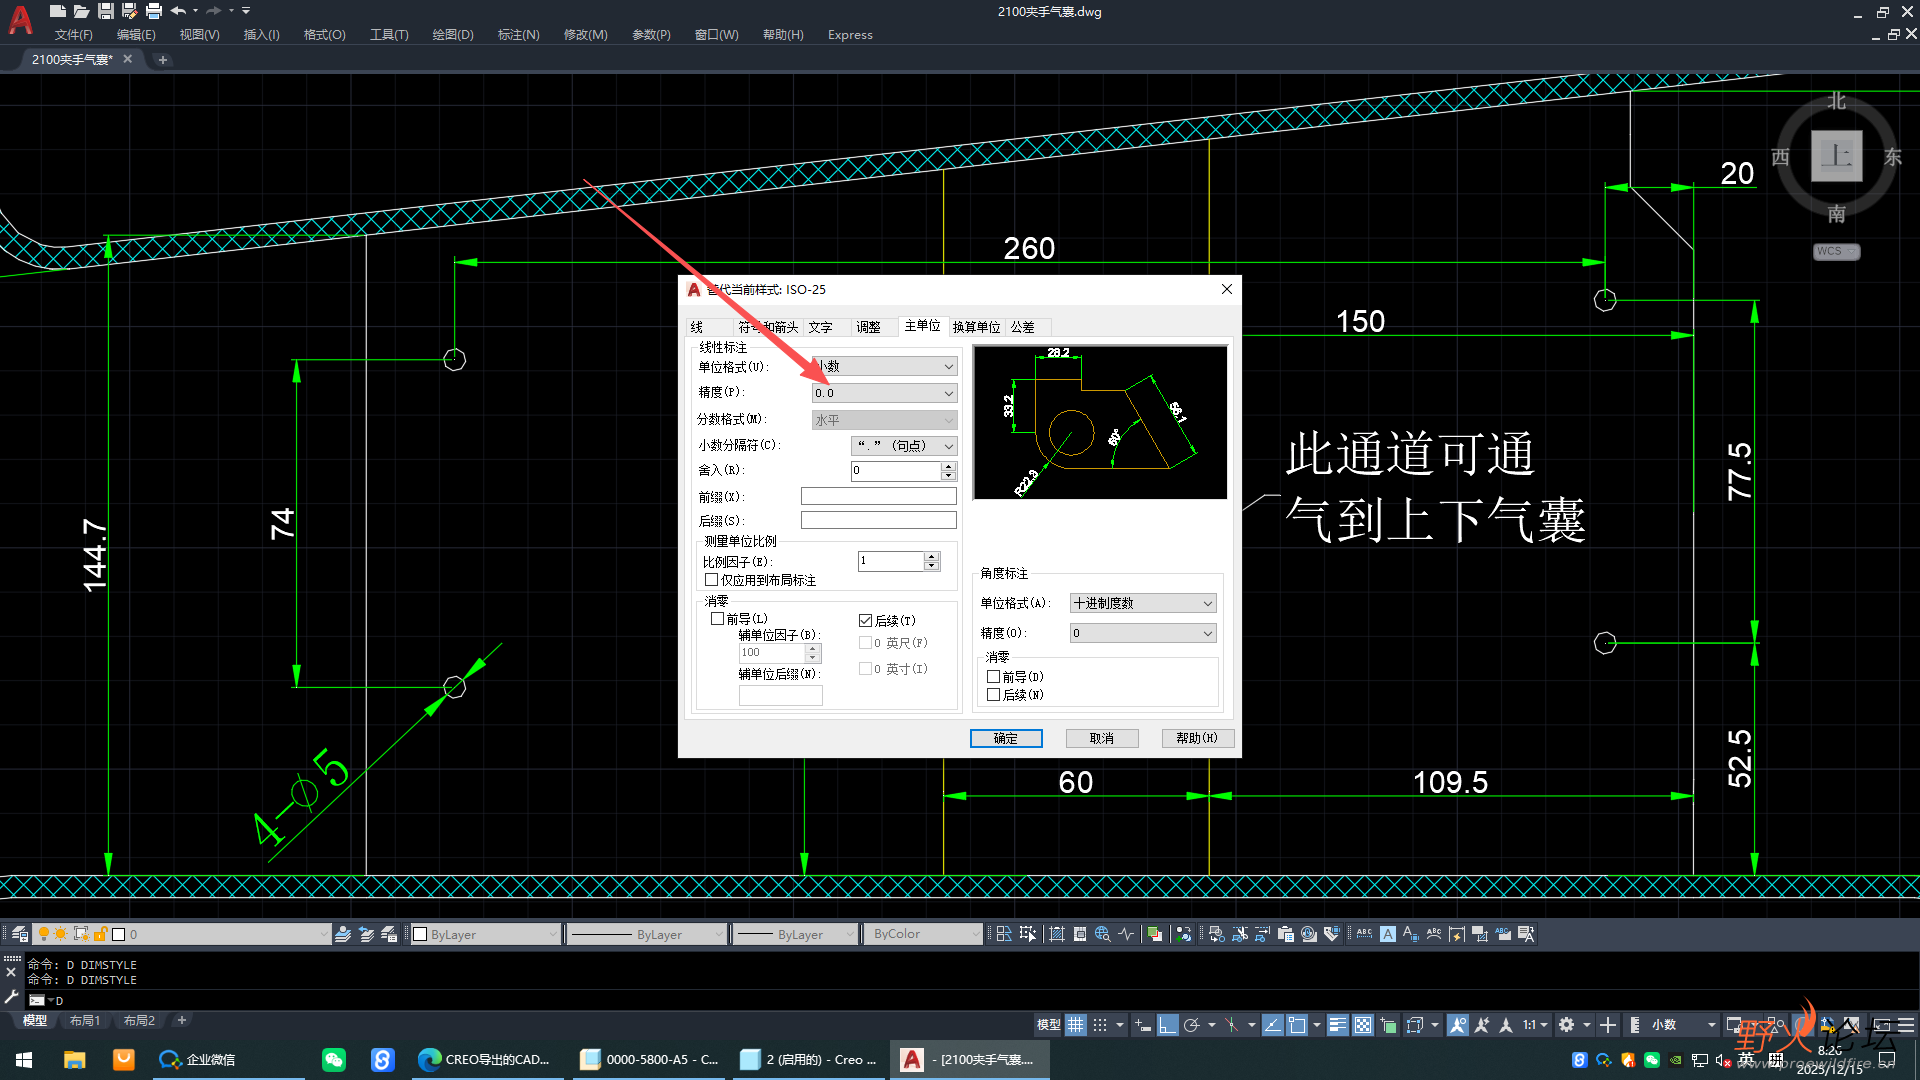Click the 确定 (OK) button
Screen dimensions: 1920x1080
click(x=1005, y=738)
